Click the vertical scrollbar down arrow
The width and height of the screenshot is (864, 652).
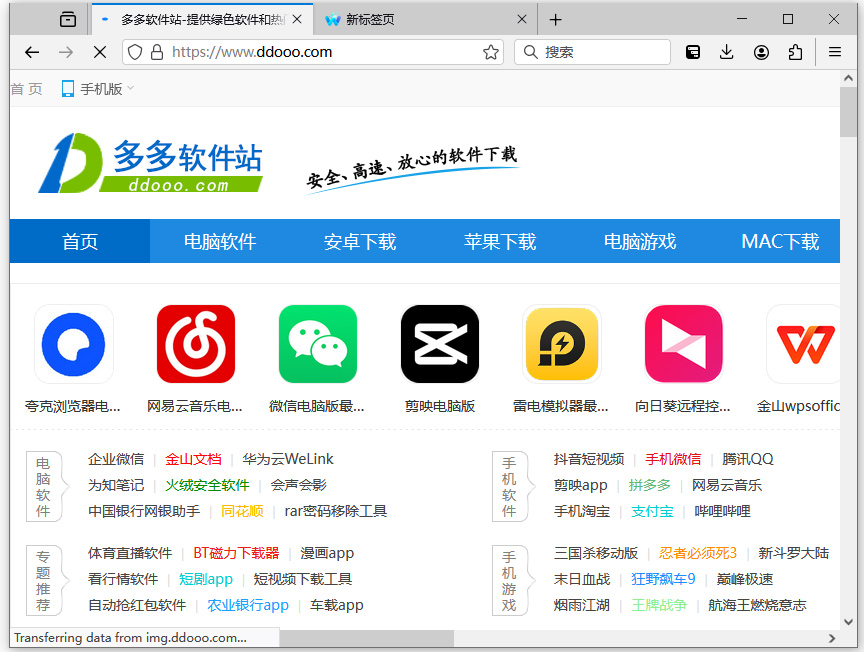pos(848,622)
